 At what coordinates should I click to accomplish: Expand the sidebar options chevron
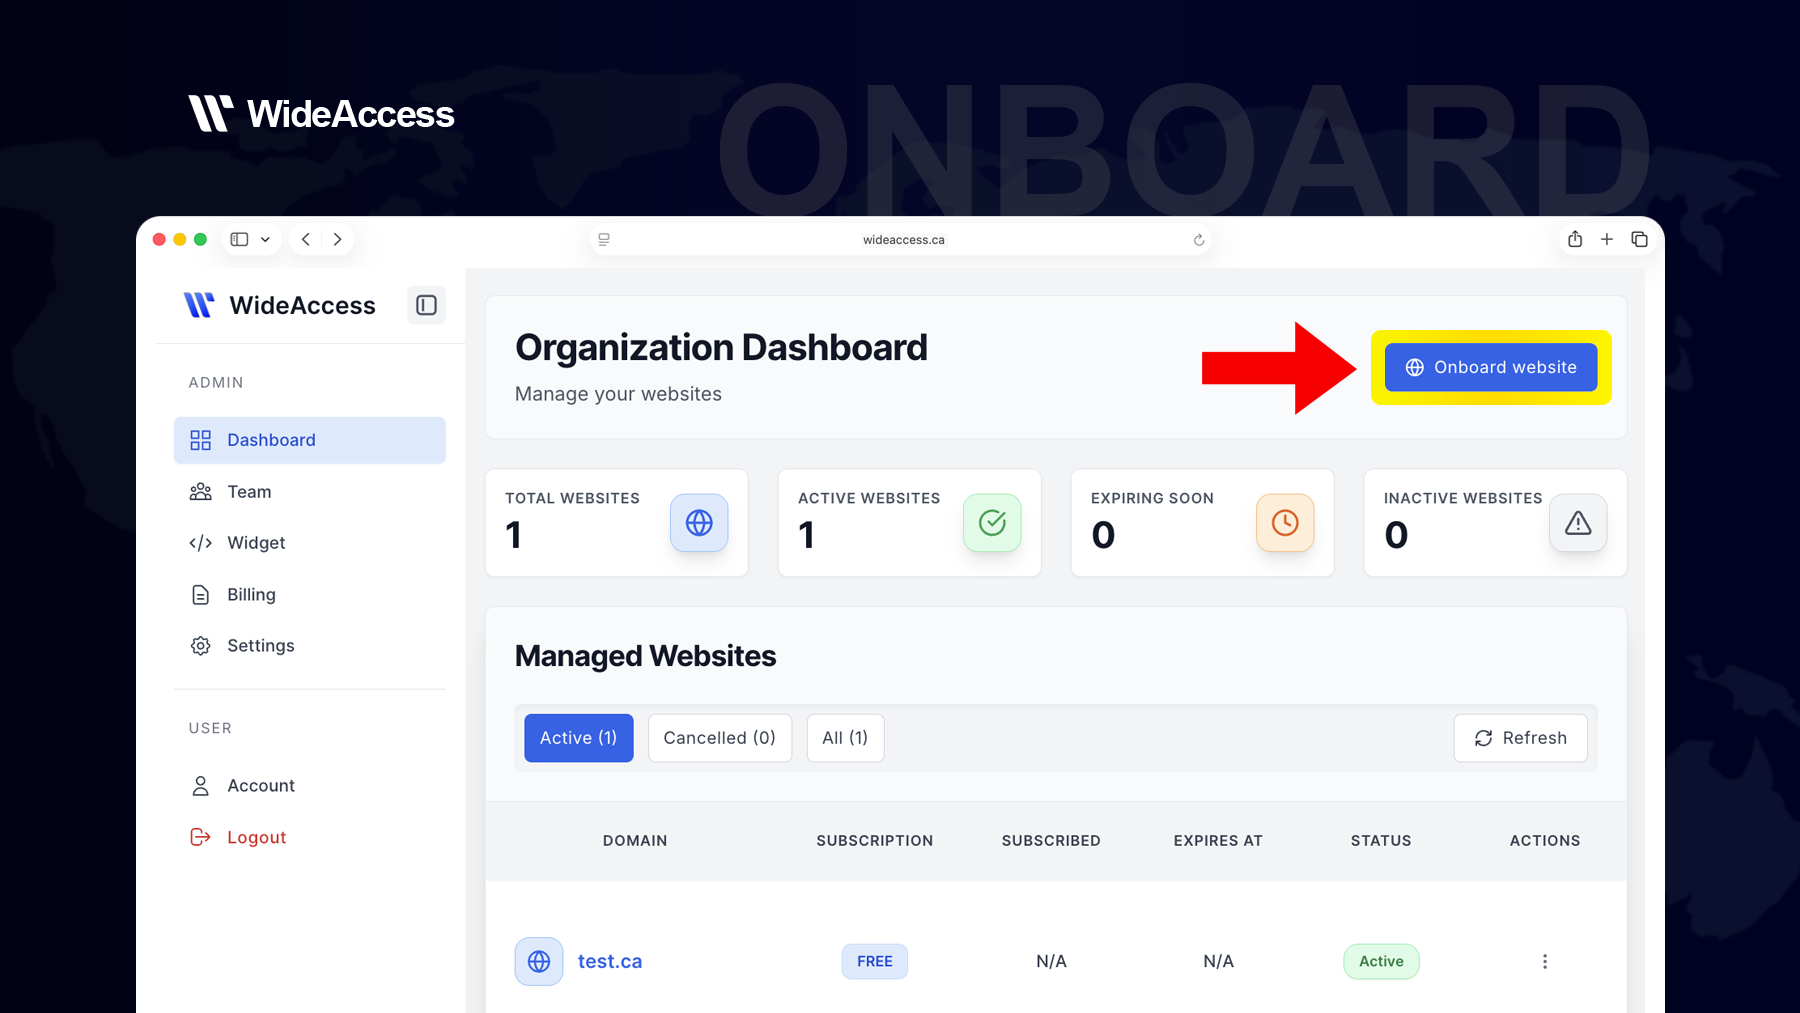(x=266, y=239)
